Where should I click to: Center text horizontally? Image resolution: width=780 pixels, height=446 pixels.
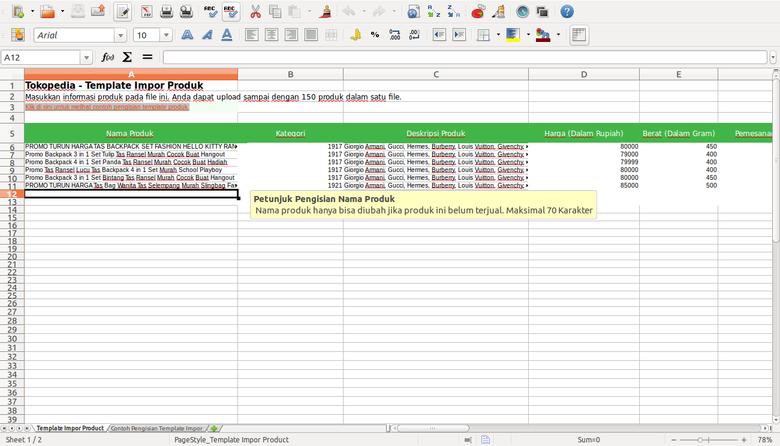tap(272, 35)
